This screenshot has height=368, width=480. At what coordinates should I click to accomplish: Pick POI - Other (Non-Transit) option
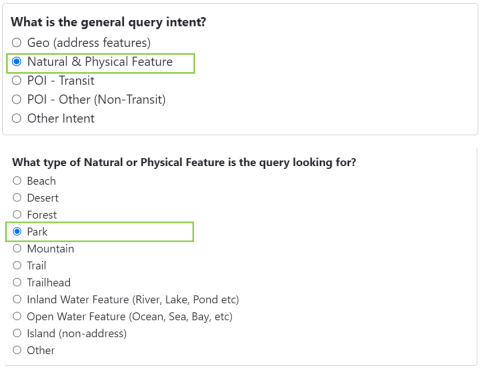[17, 99]
